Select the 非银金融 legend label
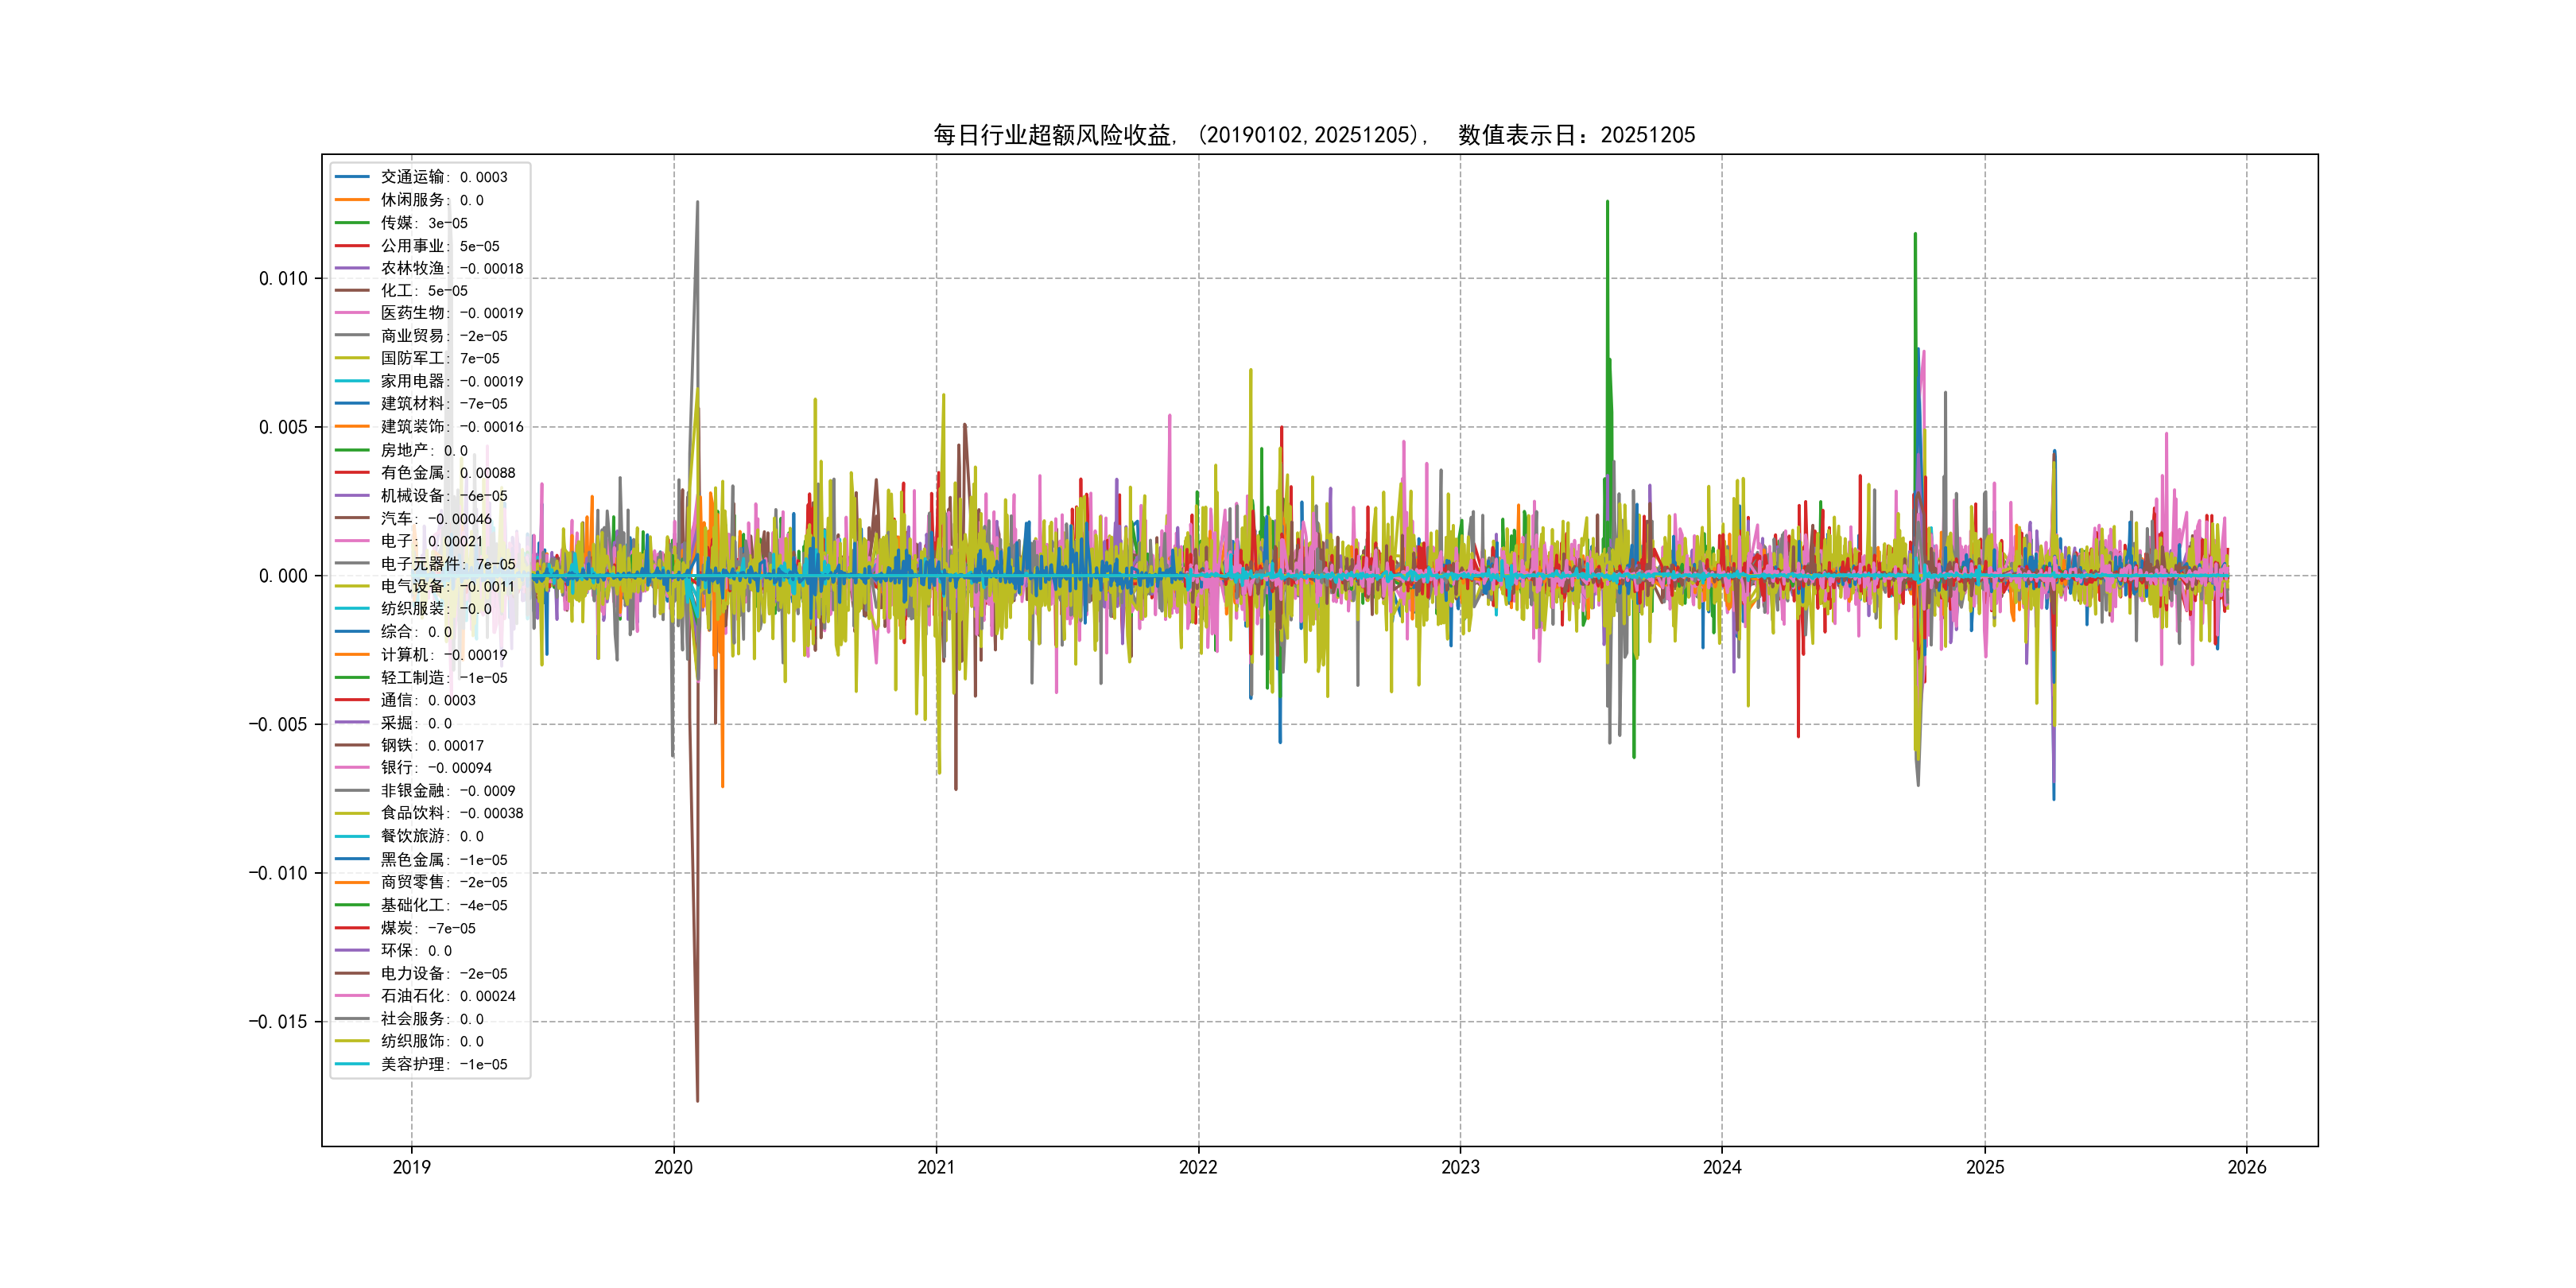Screen dimensions: 2576x1288 412,791
